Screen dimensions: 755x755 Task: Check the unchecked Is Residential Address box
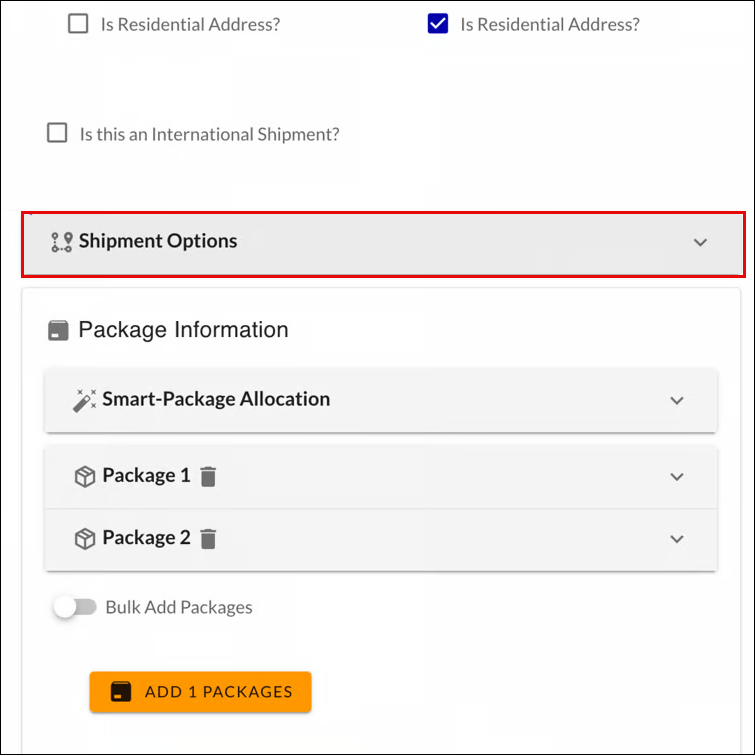(78, 23)
